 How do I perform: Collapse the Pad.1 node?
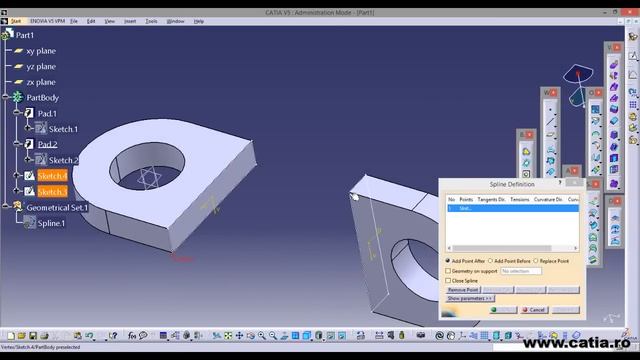[16, 112]
